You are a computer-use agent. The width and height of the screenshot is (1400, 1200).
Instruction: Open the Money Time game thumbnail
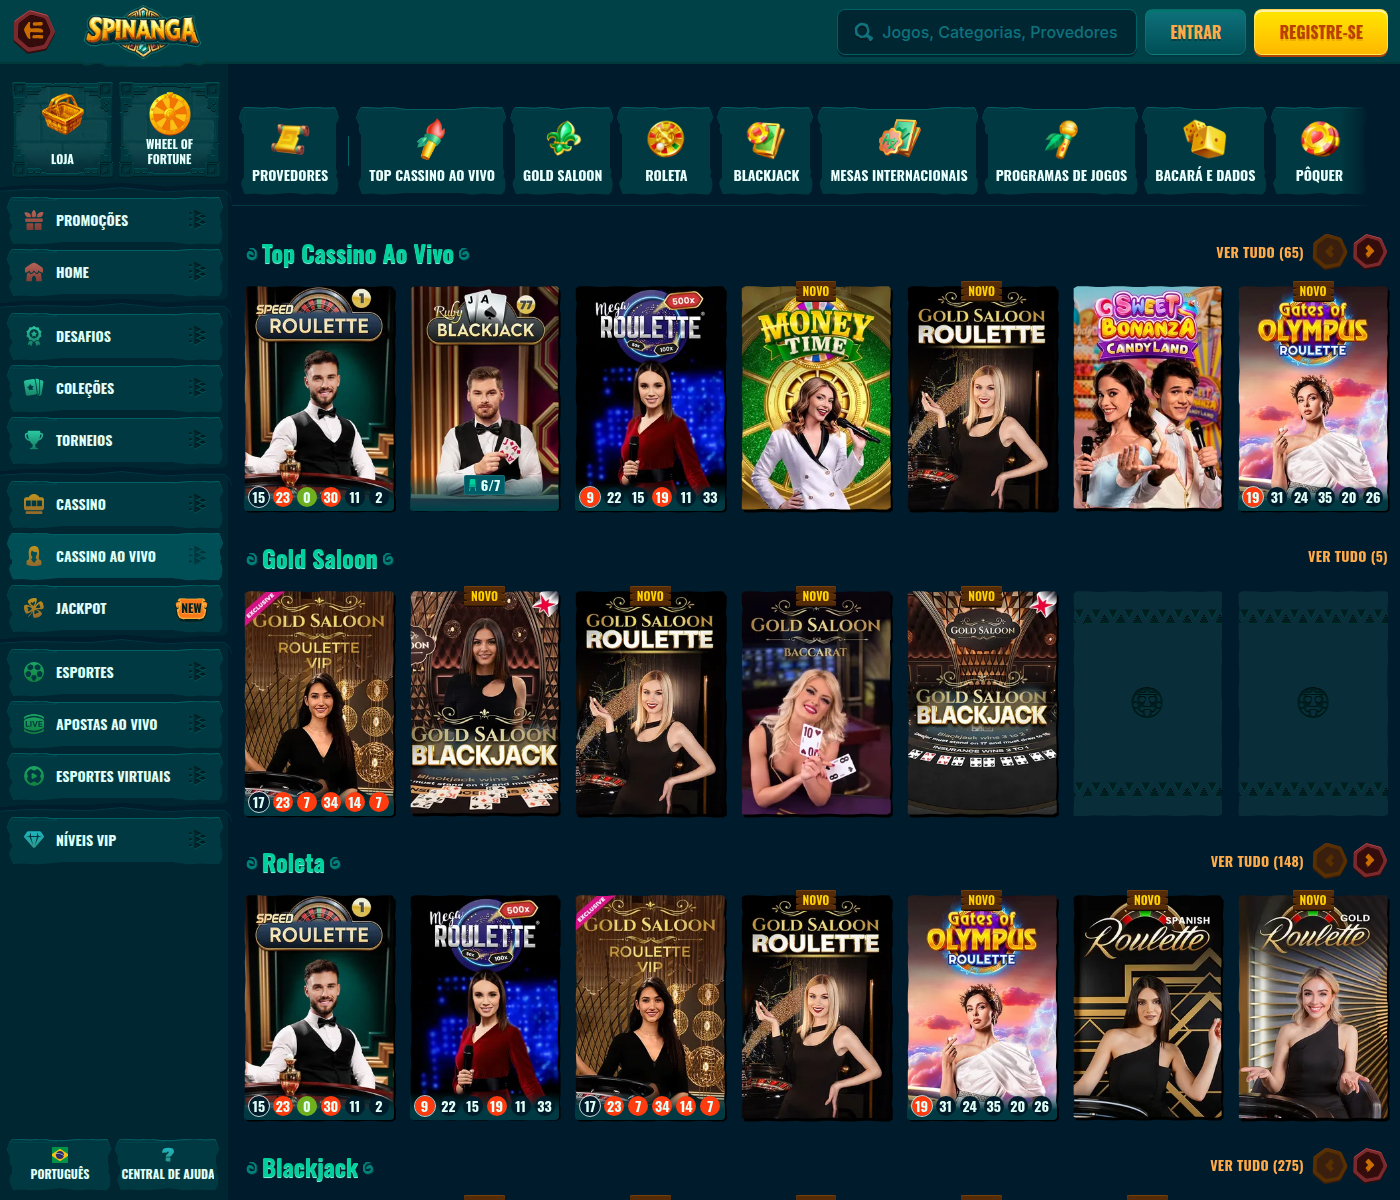[816, 399]
